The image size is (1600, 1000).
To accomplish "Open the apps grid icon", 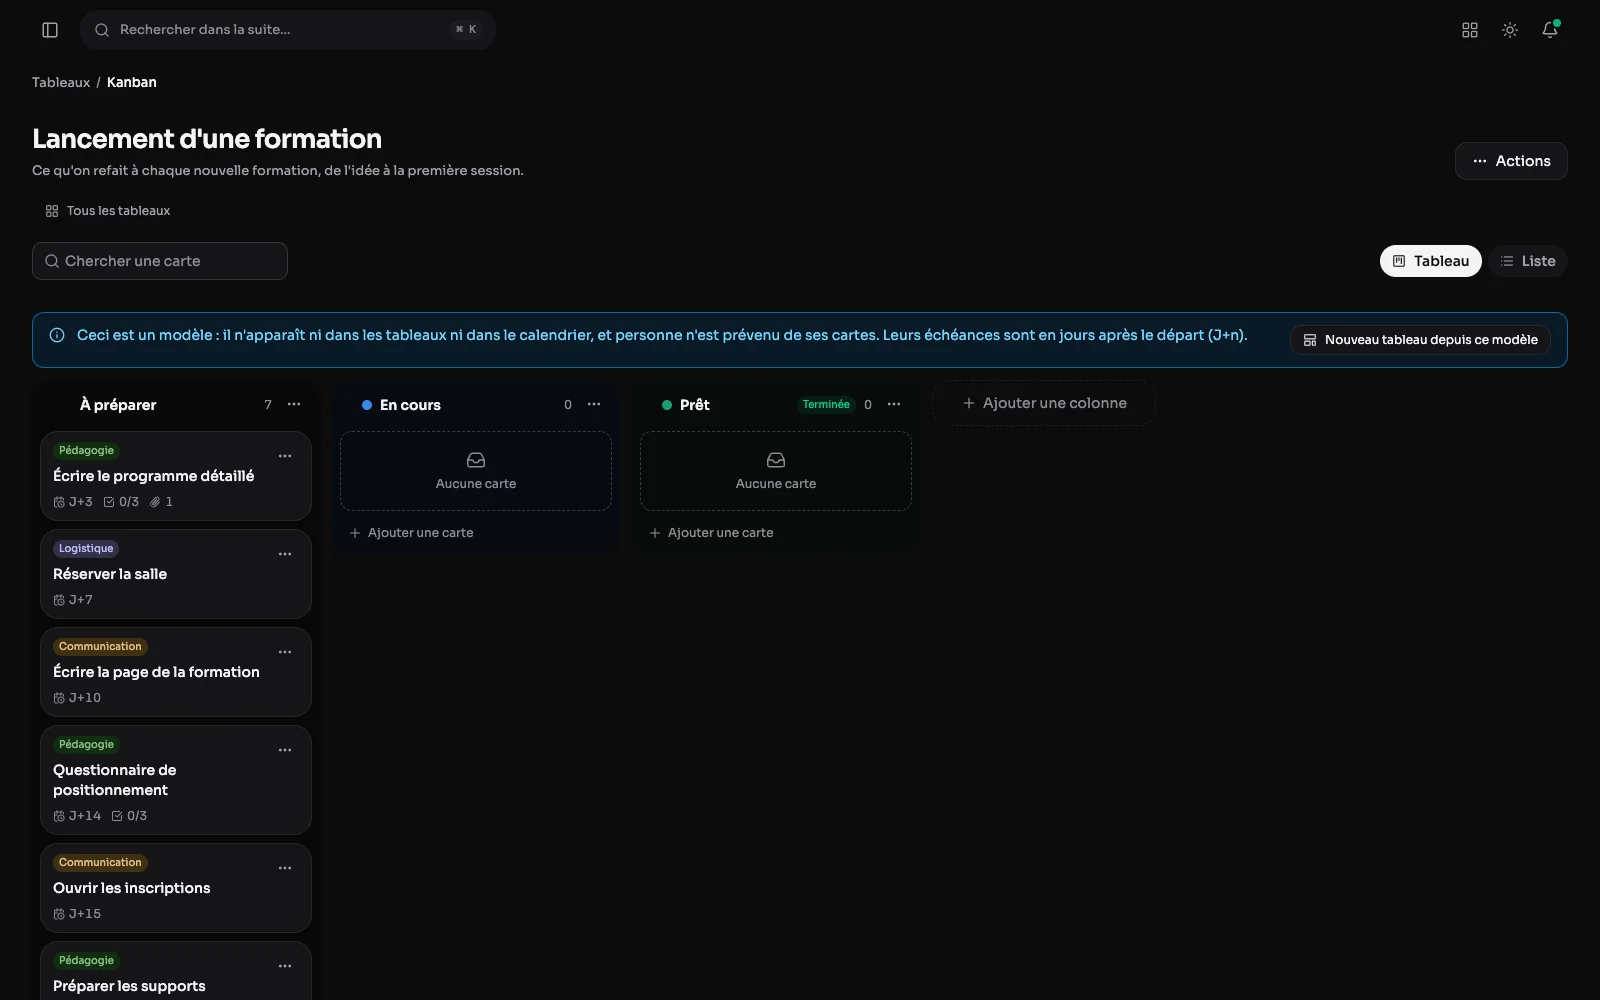I will click(1470, 30).
